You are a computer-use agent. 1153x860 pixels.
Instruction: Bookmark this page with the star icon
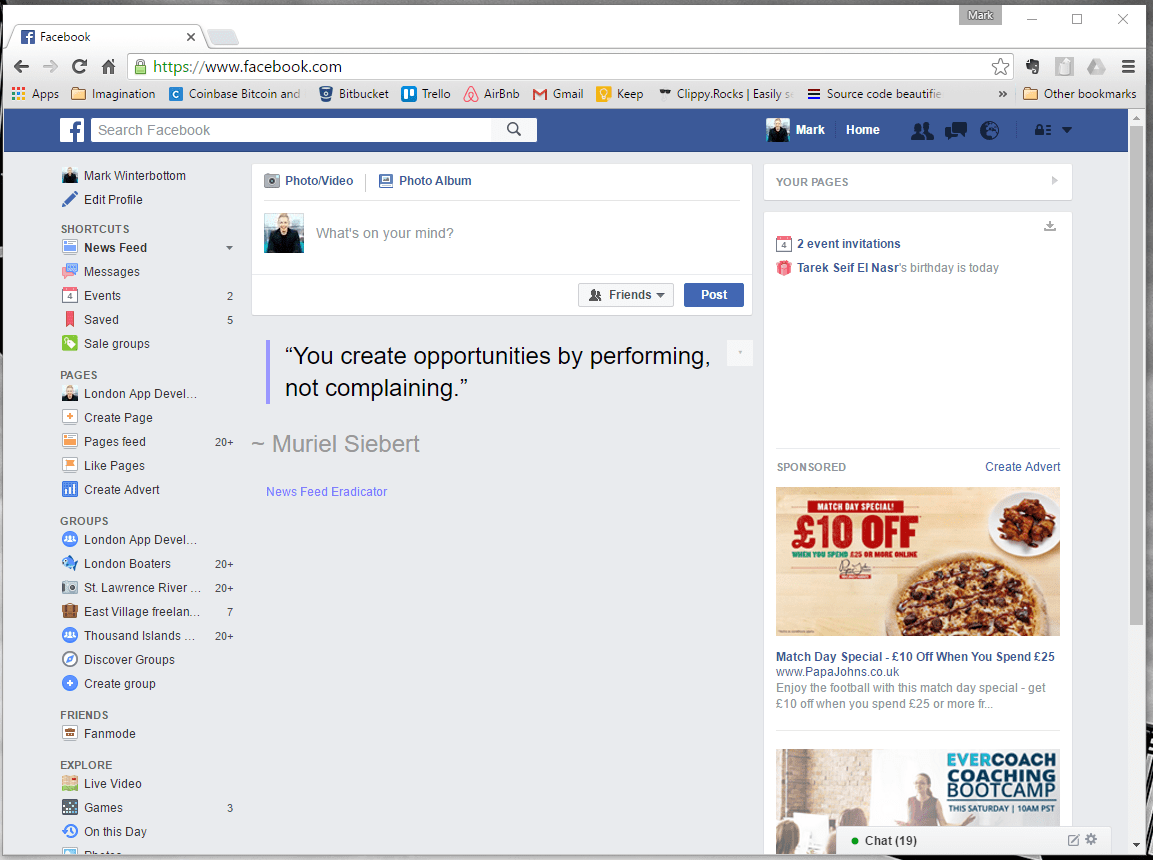pyautogui.click(x=1000, y=67)
